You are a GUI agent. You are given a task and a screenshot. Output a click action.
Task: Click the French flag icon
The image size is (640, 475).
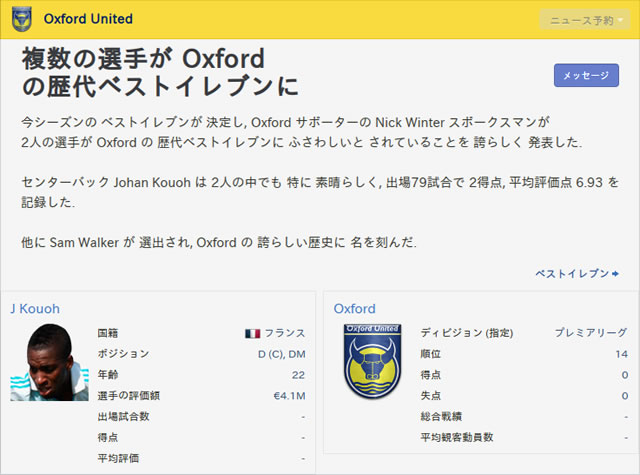(252, 333)
